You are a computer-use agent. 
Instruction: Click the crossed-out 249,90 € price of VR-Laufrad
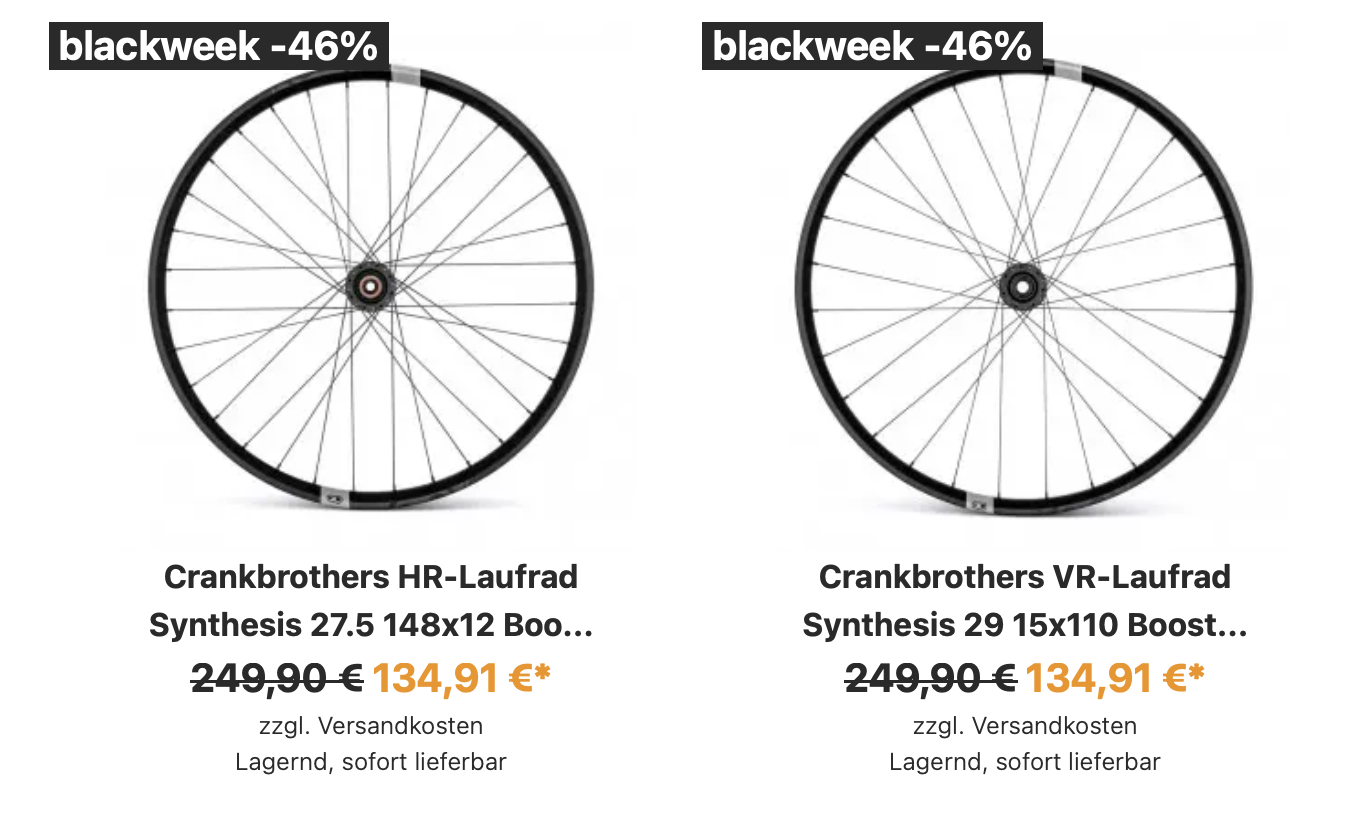pos(931,678)
